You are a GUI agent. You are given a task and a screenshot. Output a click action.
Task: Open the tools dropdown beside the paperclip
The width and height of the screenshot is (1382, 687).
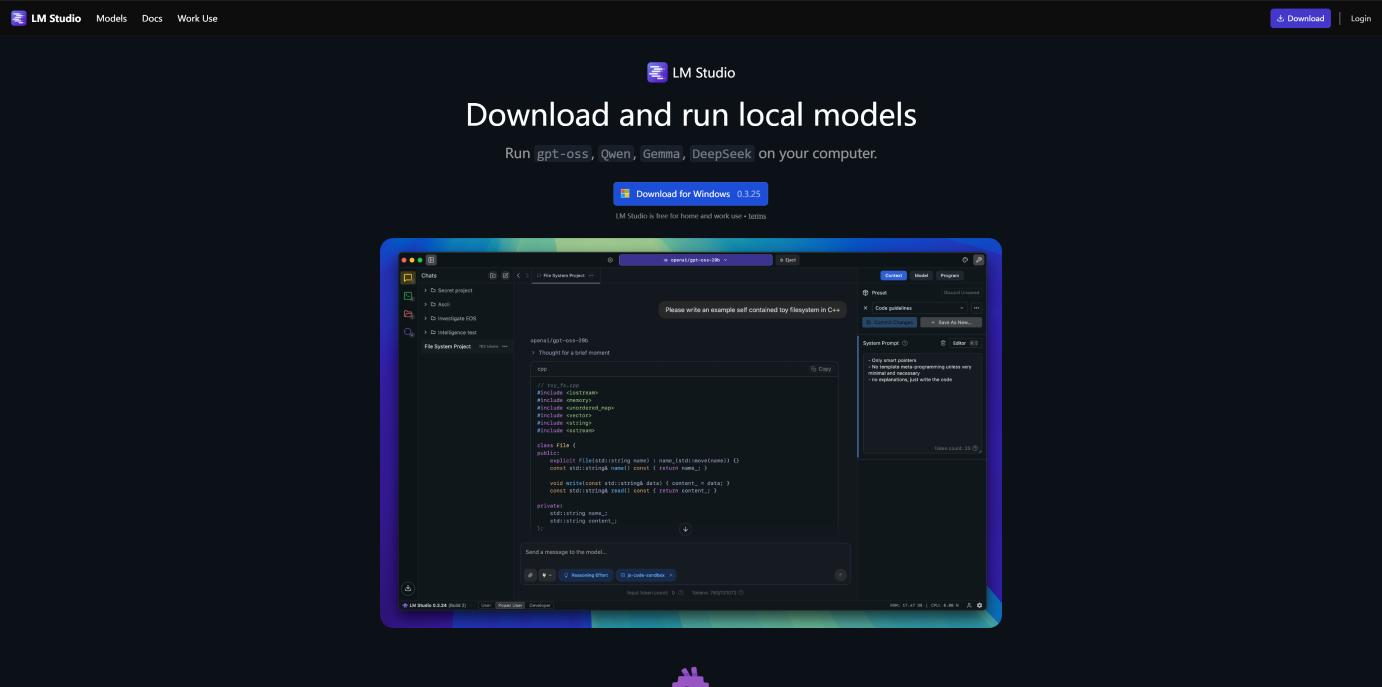pyautogui.click(x=547, y=575)
